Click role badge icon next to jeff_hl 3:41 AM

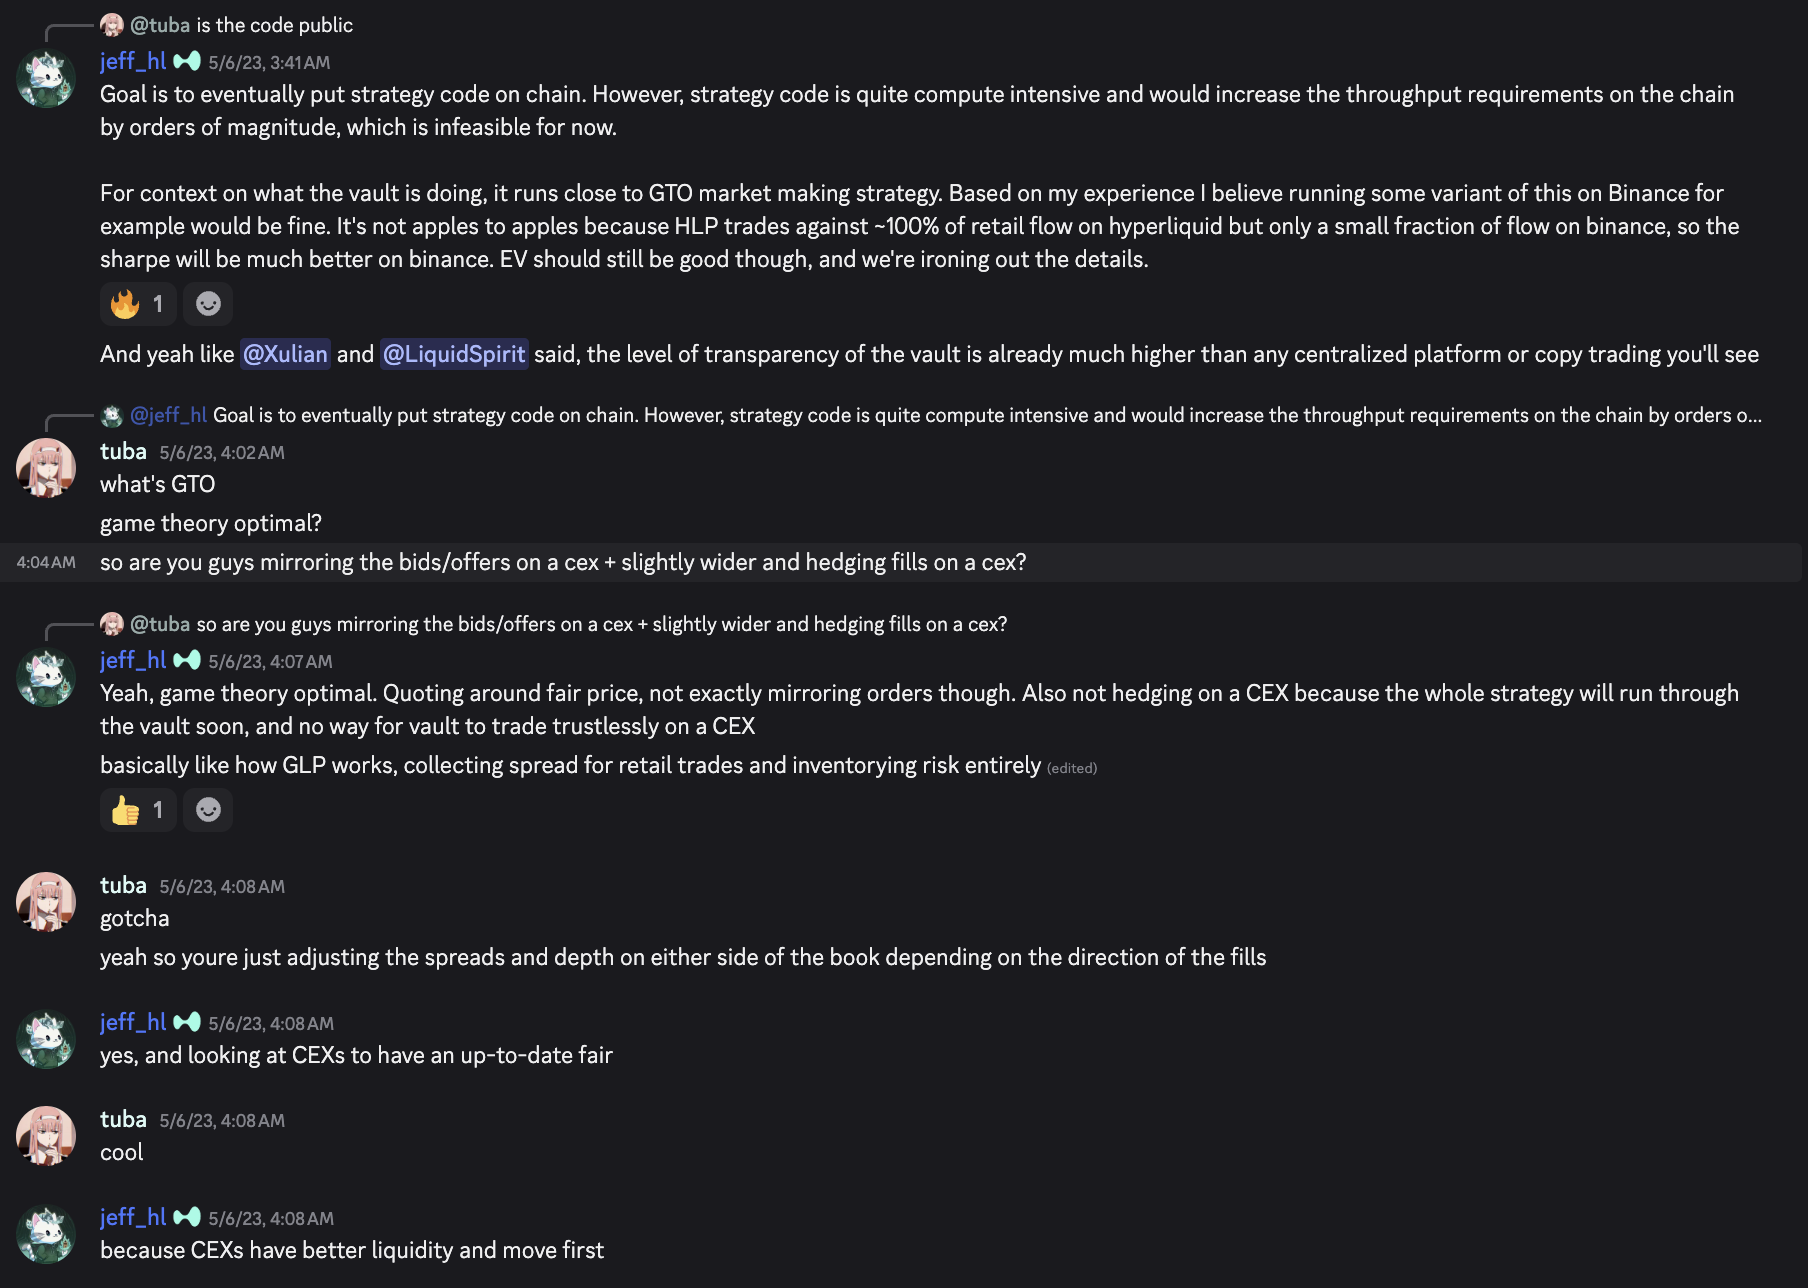[187, 61]
